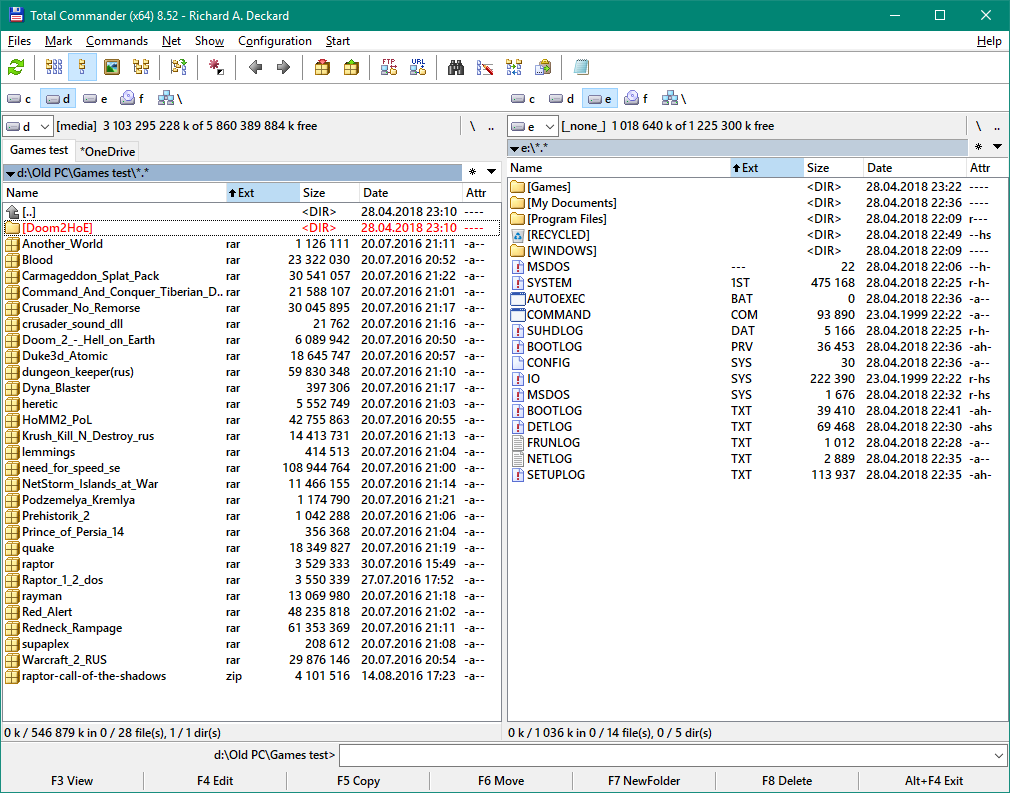Launch Notepad from the toolbar icon

(x=581, y=68)
